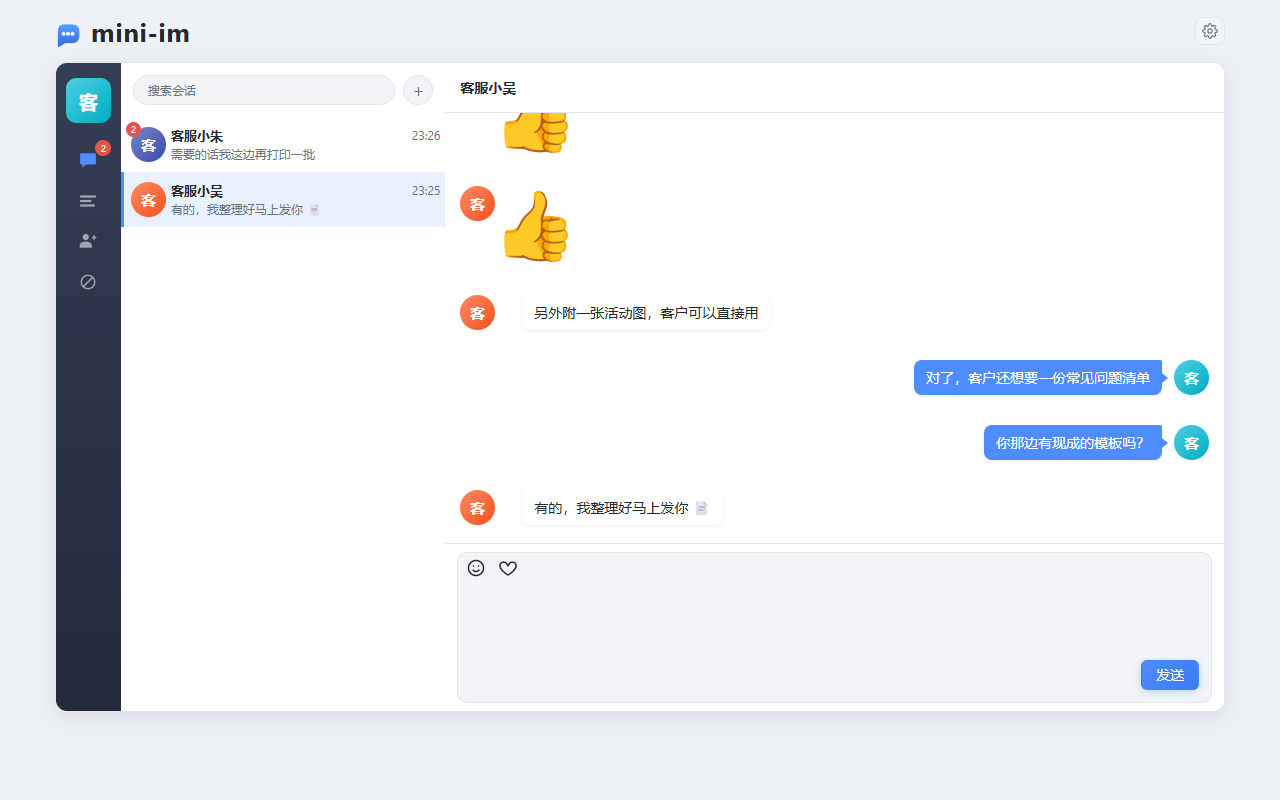Open the emoji picker smiley icon
Viewport: 1280px width, 800px height.
tap(476, 568)
